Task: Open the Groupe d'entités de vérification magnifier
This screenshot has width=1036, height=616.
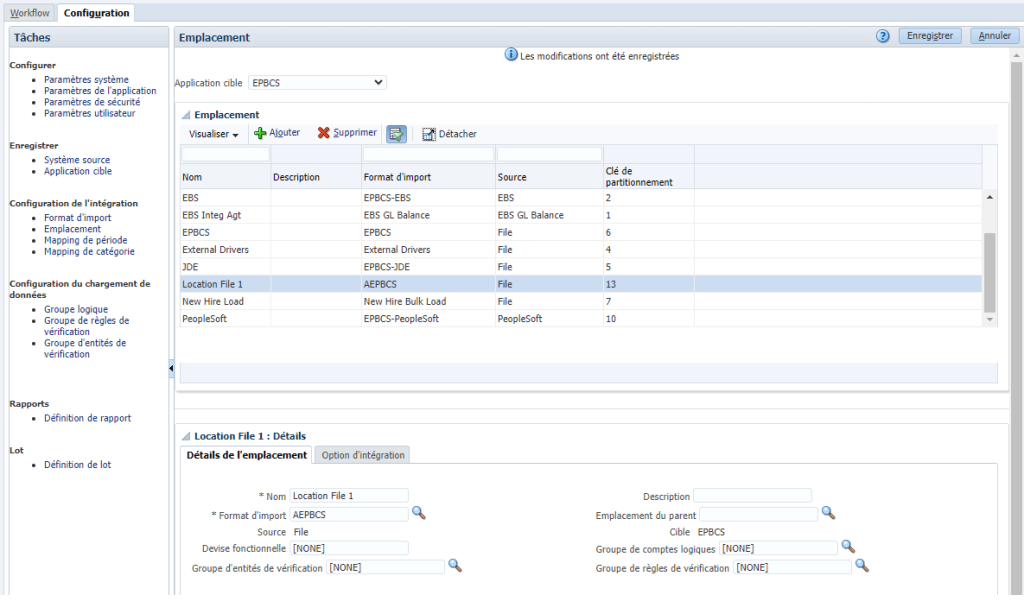Action: [455, 566]
